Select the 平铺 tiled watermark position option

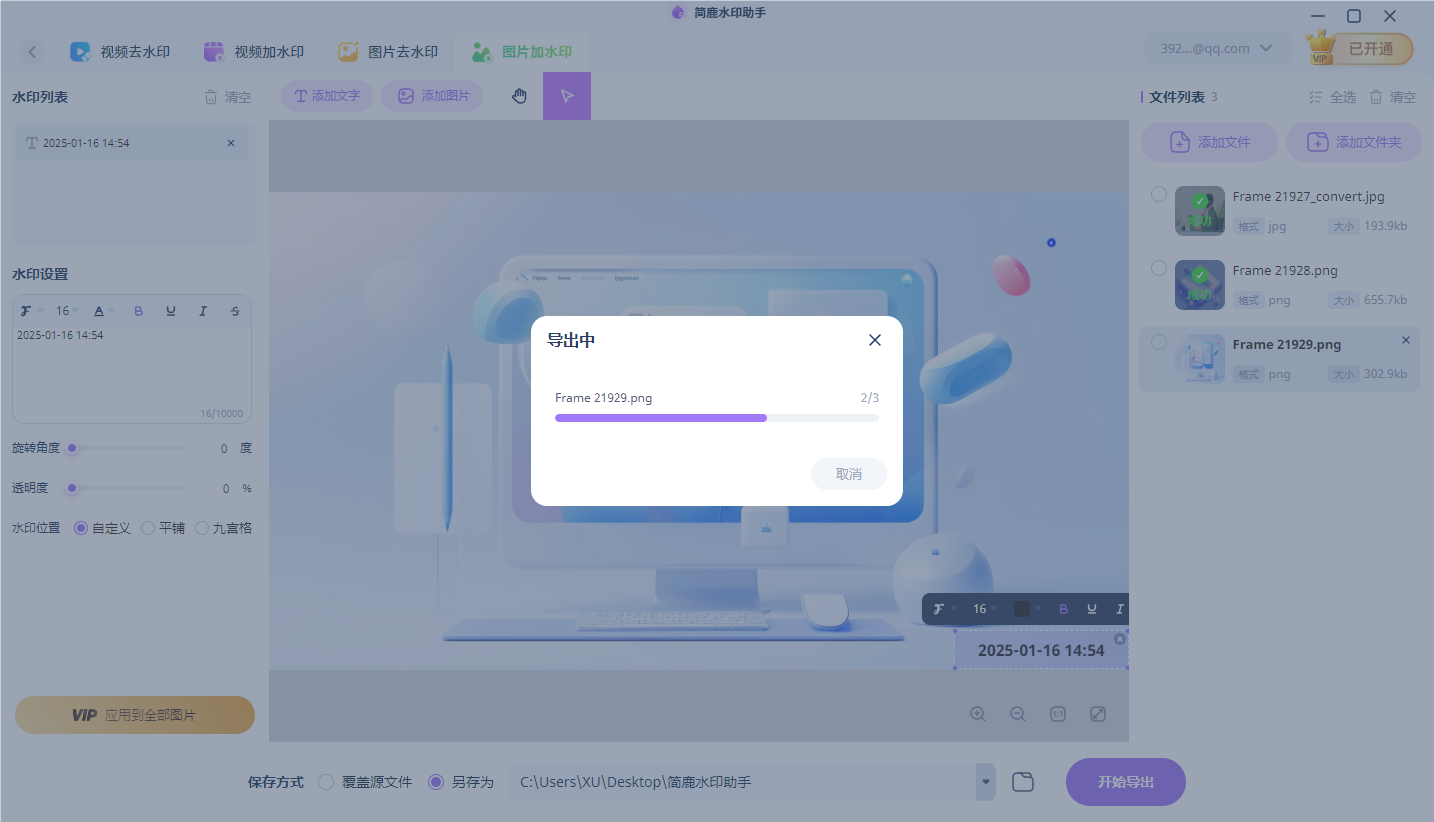[148, 527]
